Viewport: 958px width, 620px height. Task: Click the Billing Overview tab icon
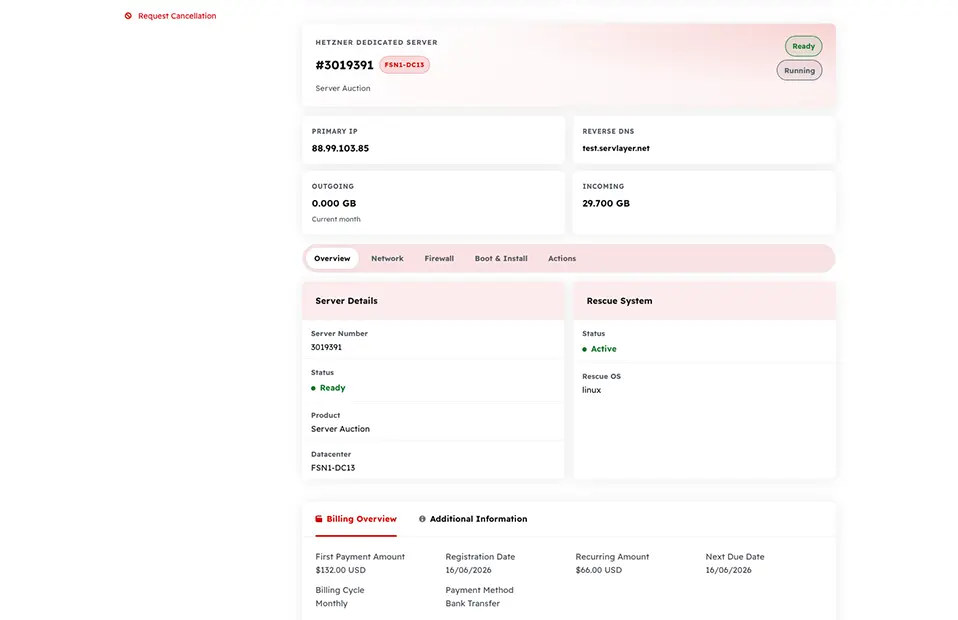pos(318,519)
